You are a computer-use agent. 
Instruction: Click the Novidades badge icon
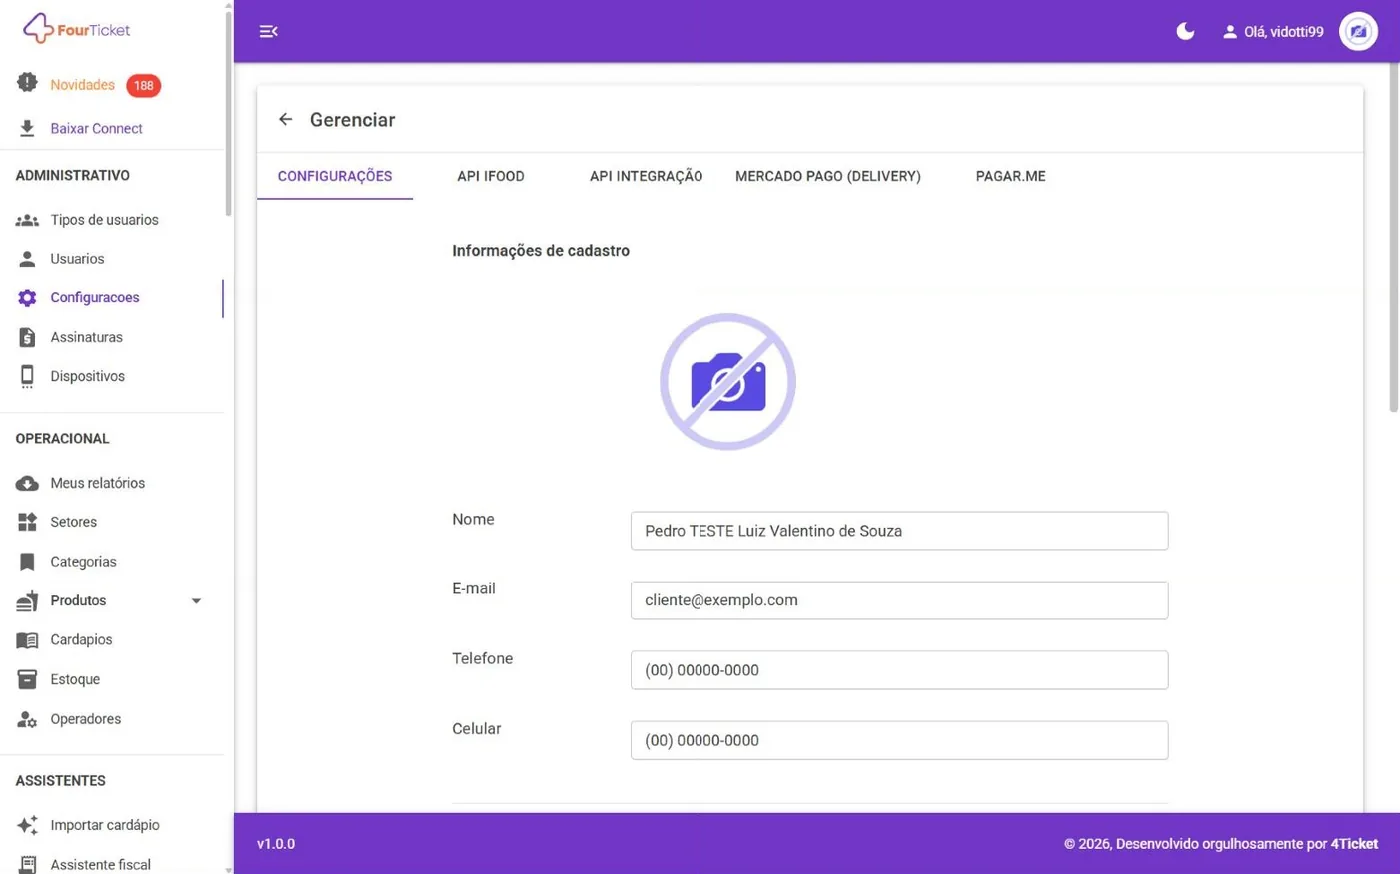point(27,83)
